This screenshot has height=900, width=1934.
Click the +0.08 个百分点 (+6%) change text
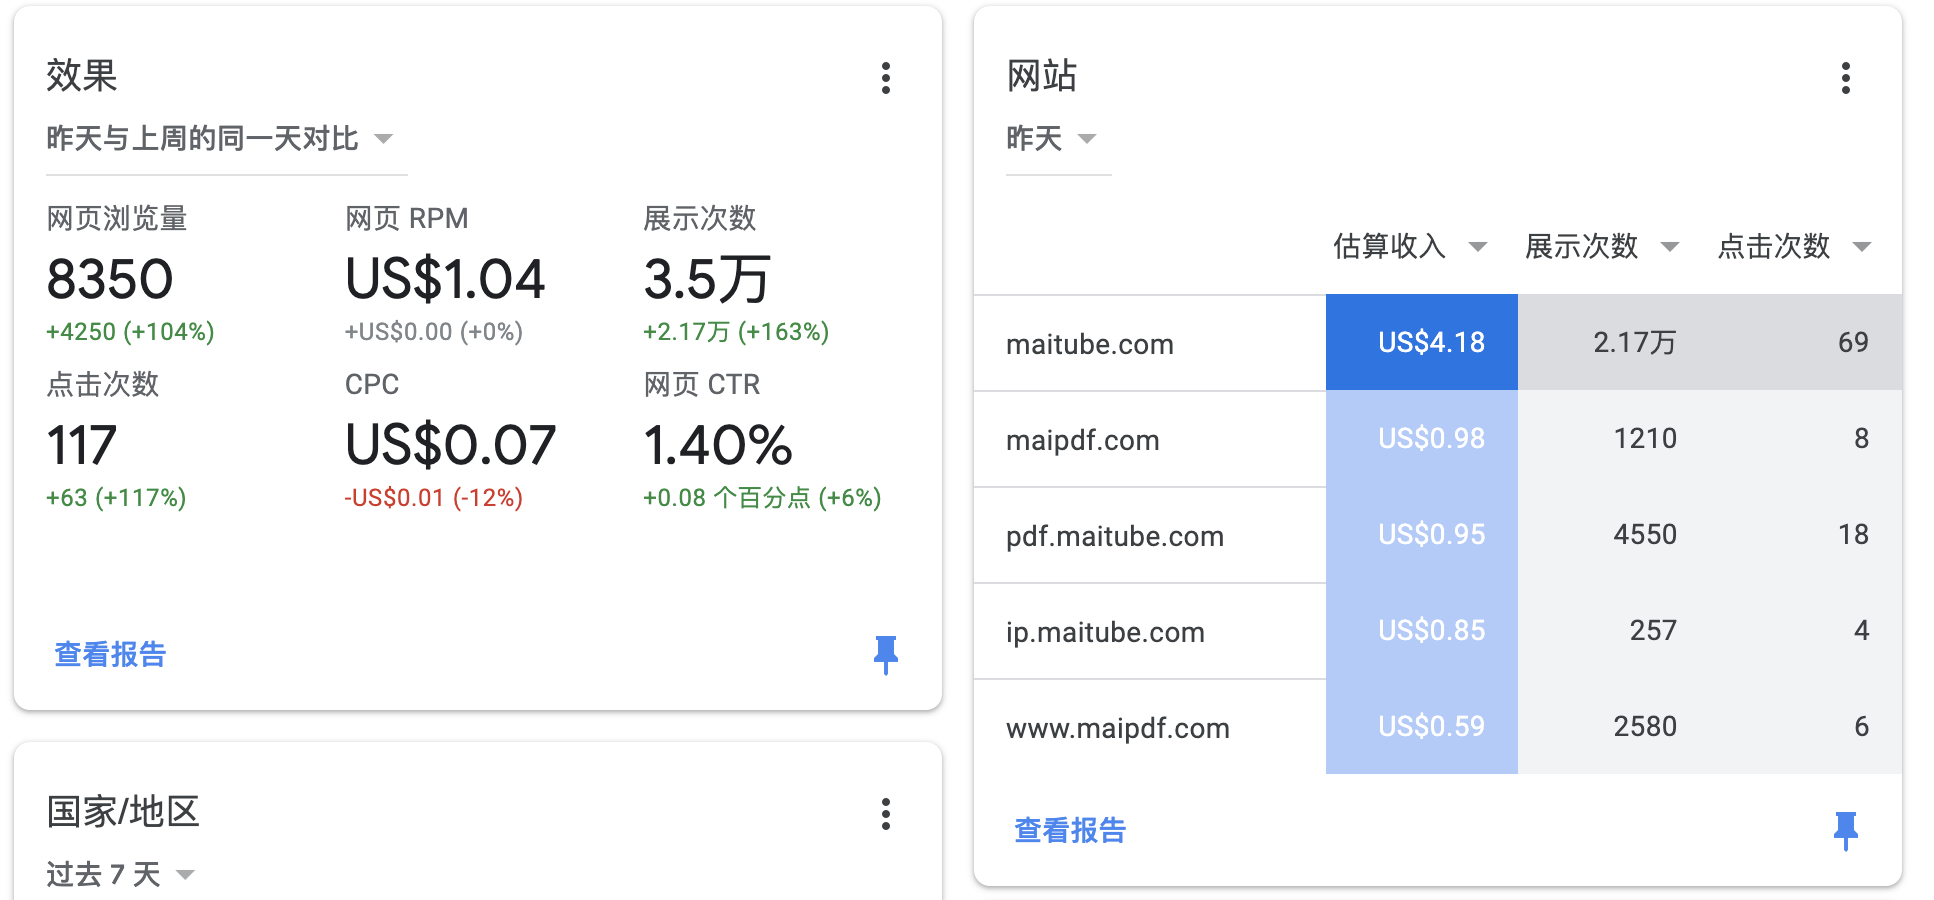[x=762, y=498]
